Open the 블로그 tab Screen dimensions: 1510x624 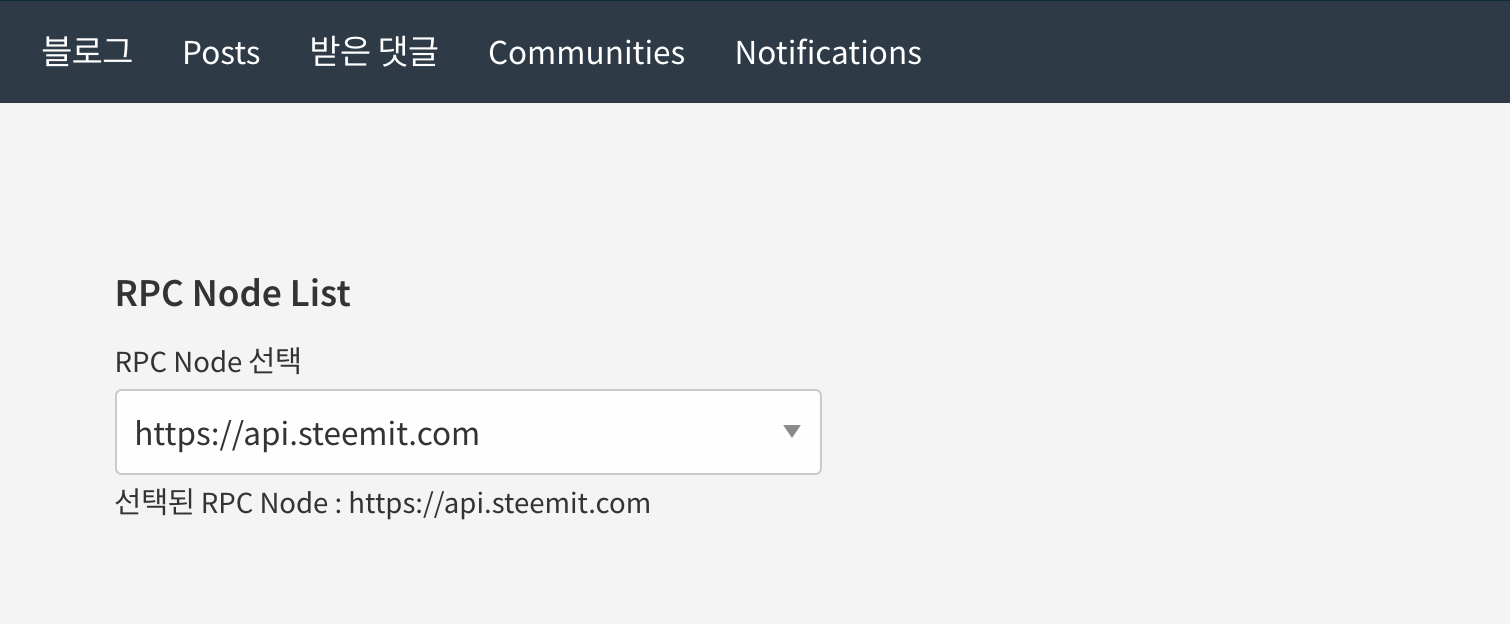(87, 52)
